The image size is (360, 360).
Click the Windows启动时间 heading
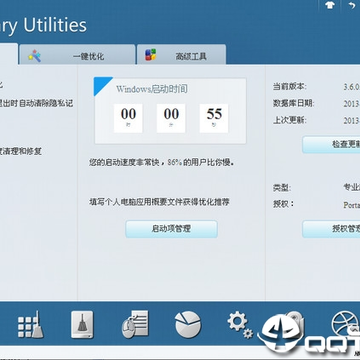click(152, 89)
